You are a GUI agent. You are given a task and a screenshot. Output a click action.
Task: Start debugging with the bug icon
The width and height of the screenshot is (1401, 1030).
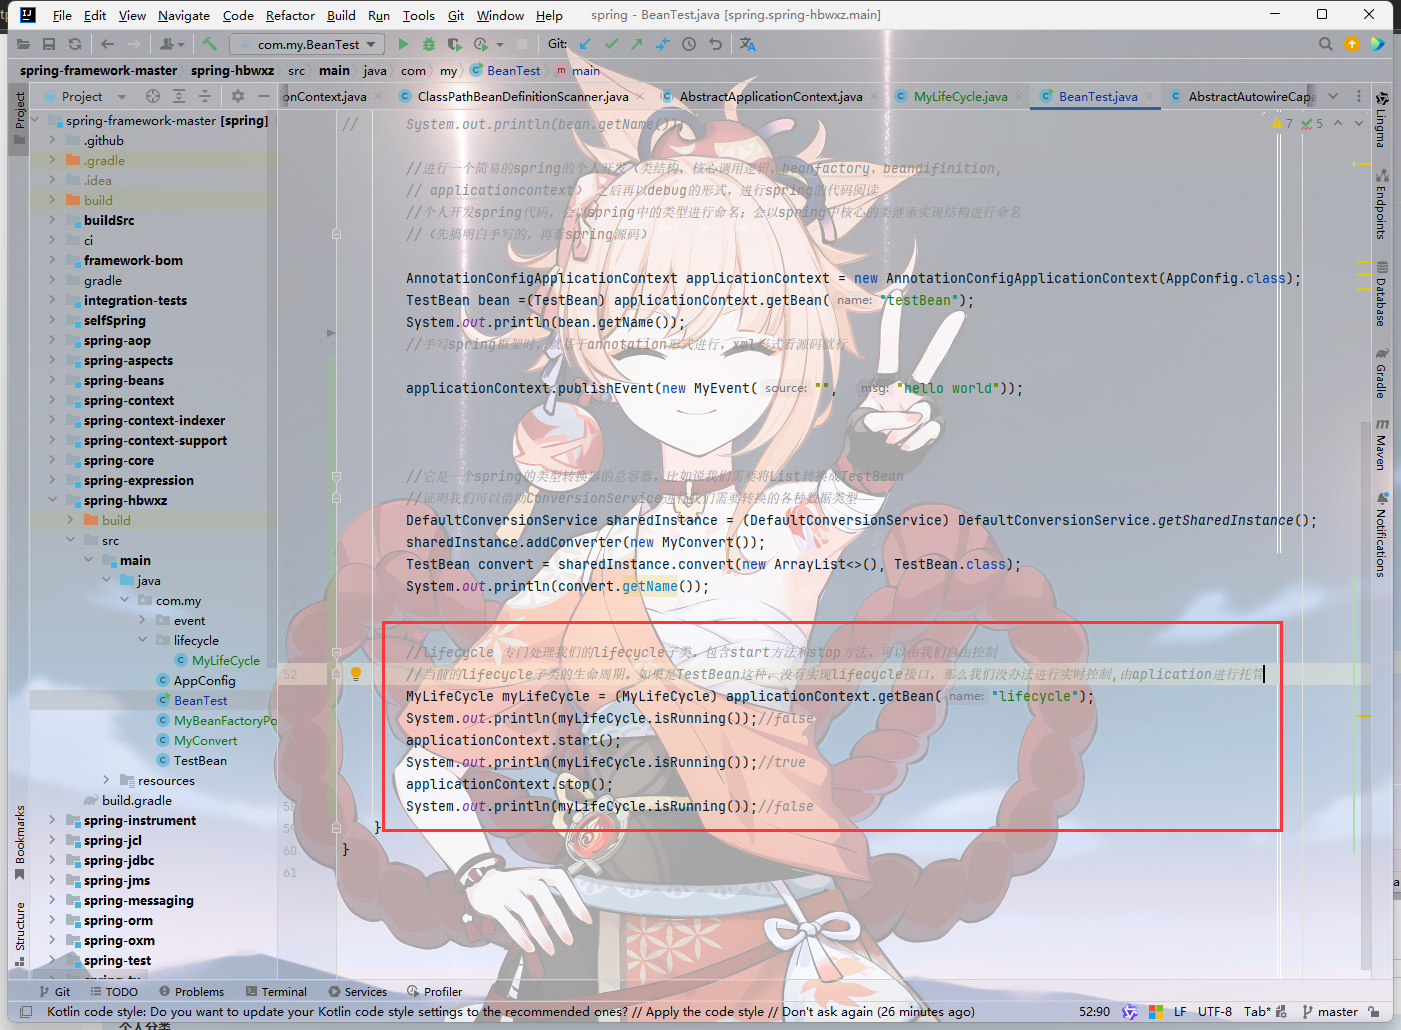coord(429,44)
